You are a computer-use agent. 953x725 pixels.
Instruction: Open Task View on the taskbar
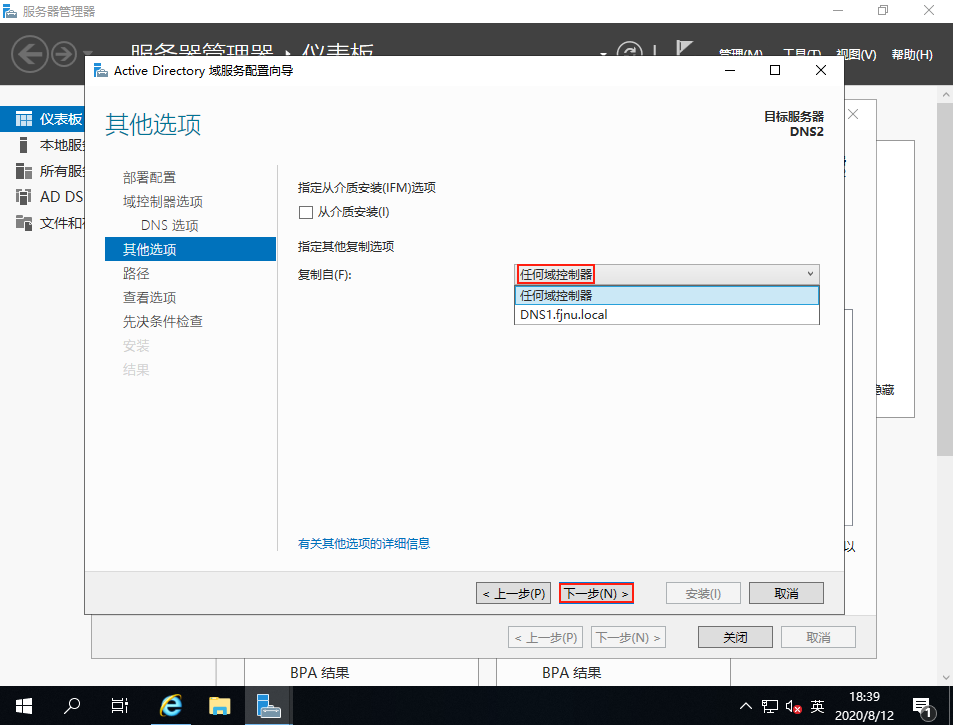(120, 706)
